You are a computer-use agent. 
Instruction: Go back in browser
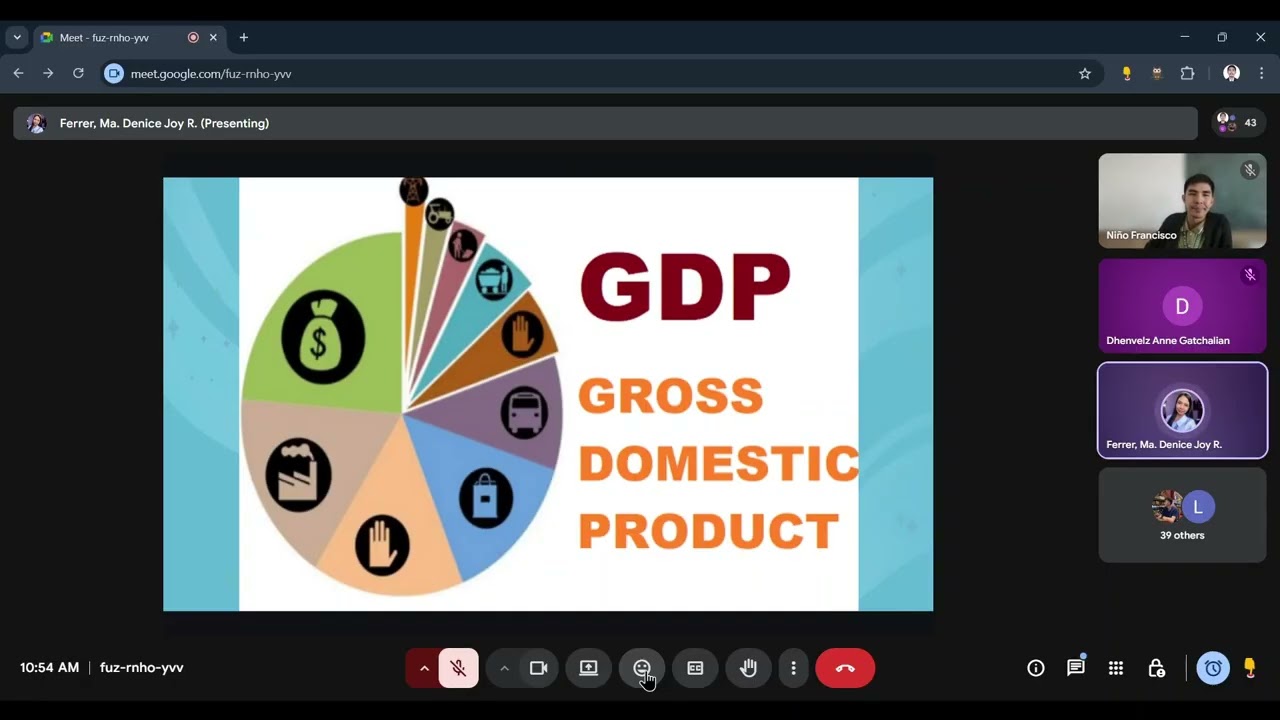[18, 73]
